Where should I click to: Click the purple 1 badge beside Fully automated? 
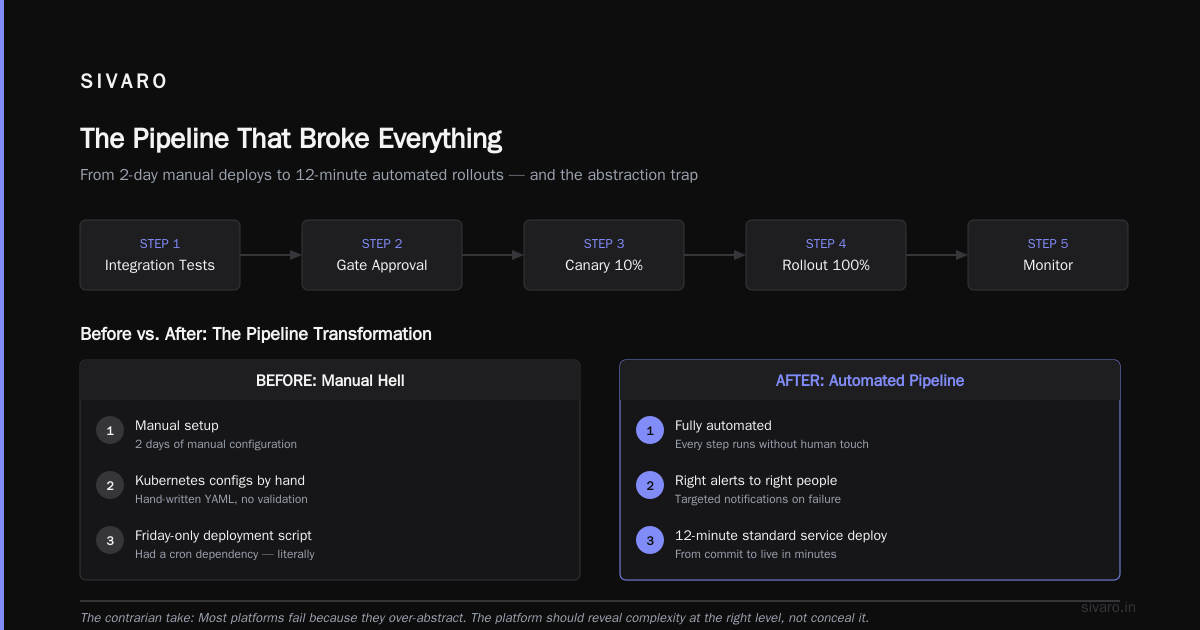[x=650, y=431]
